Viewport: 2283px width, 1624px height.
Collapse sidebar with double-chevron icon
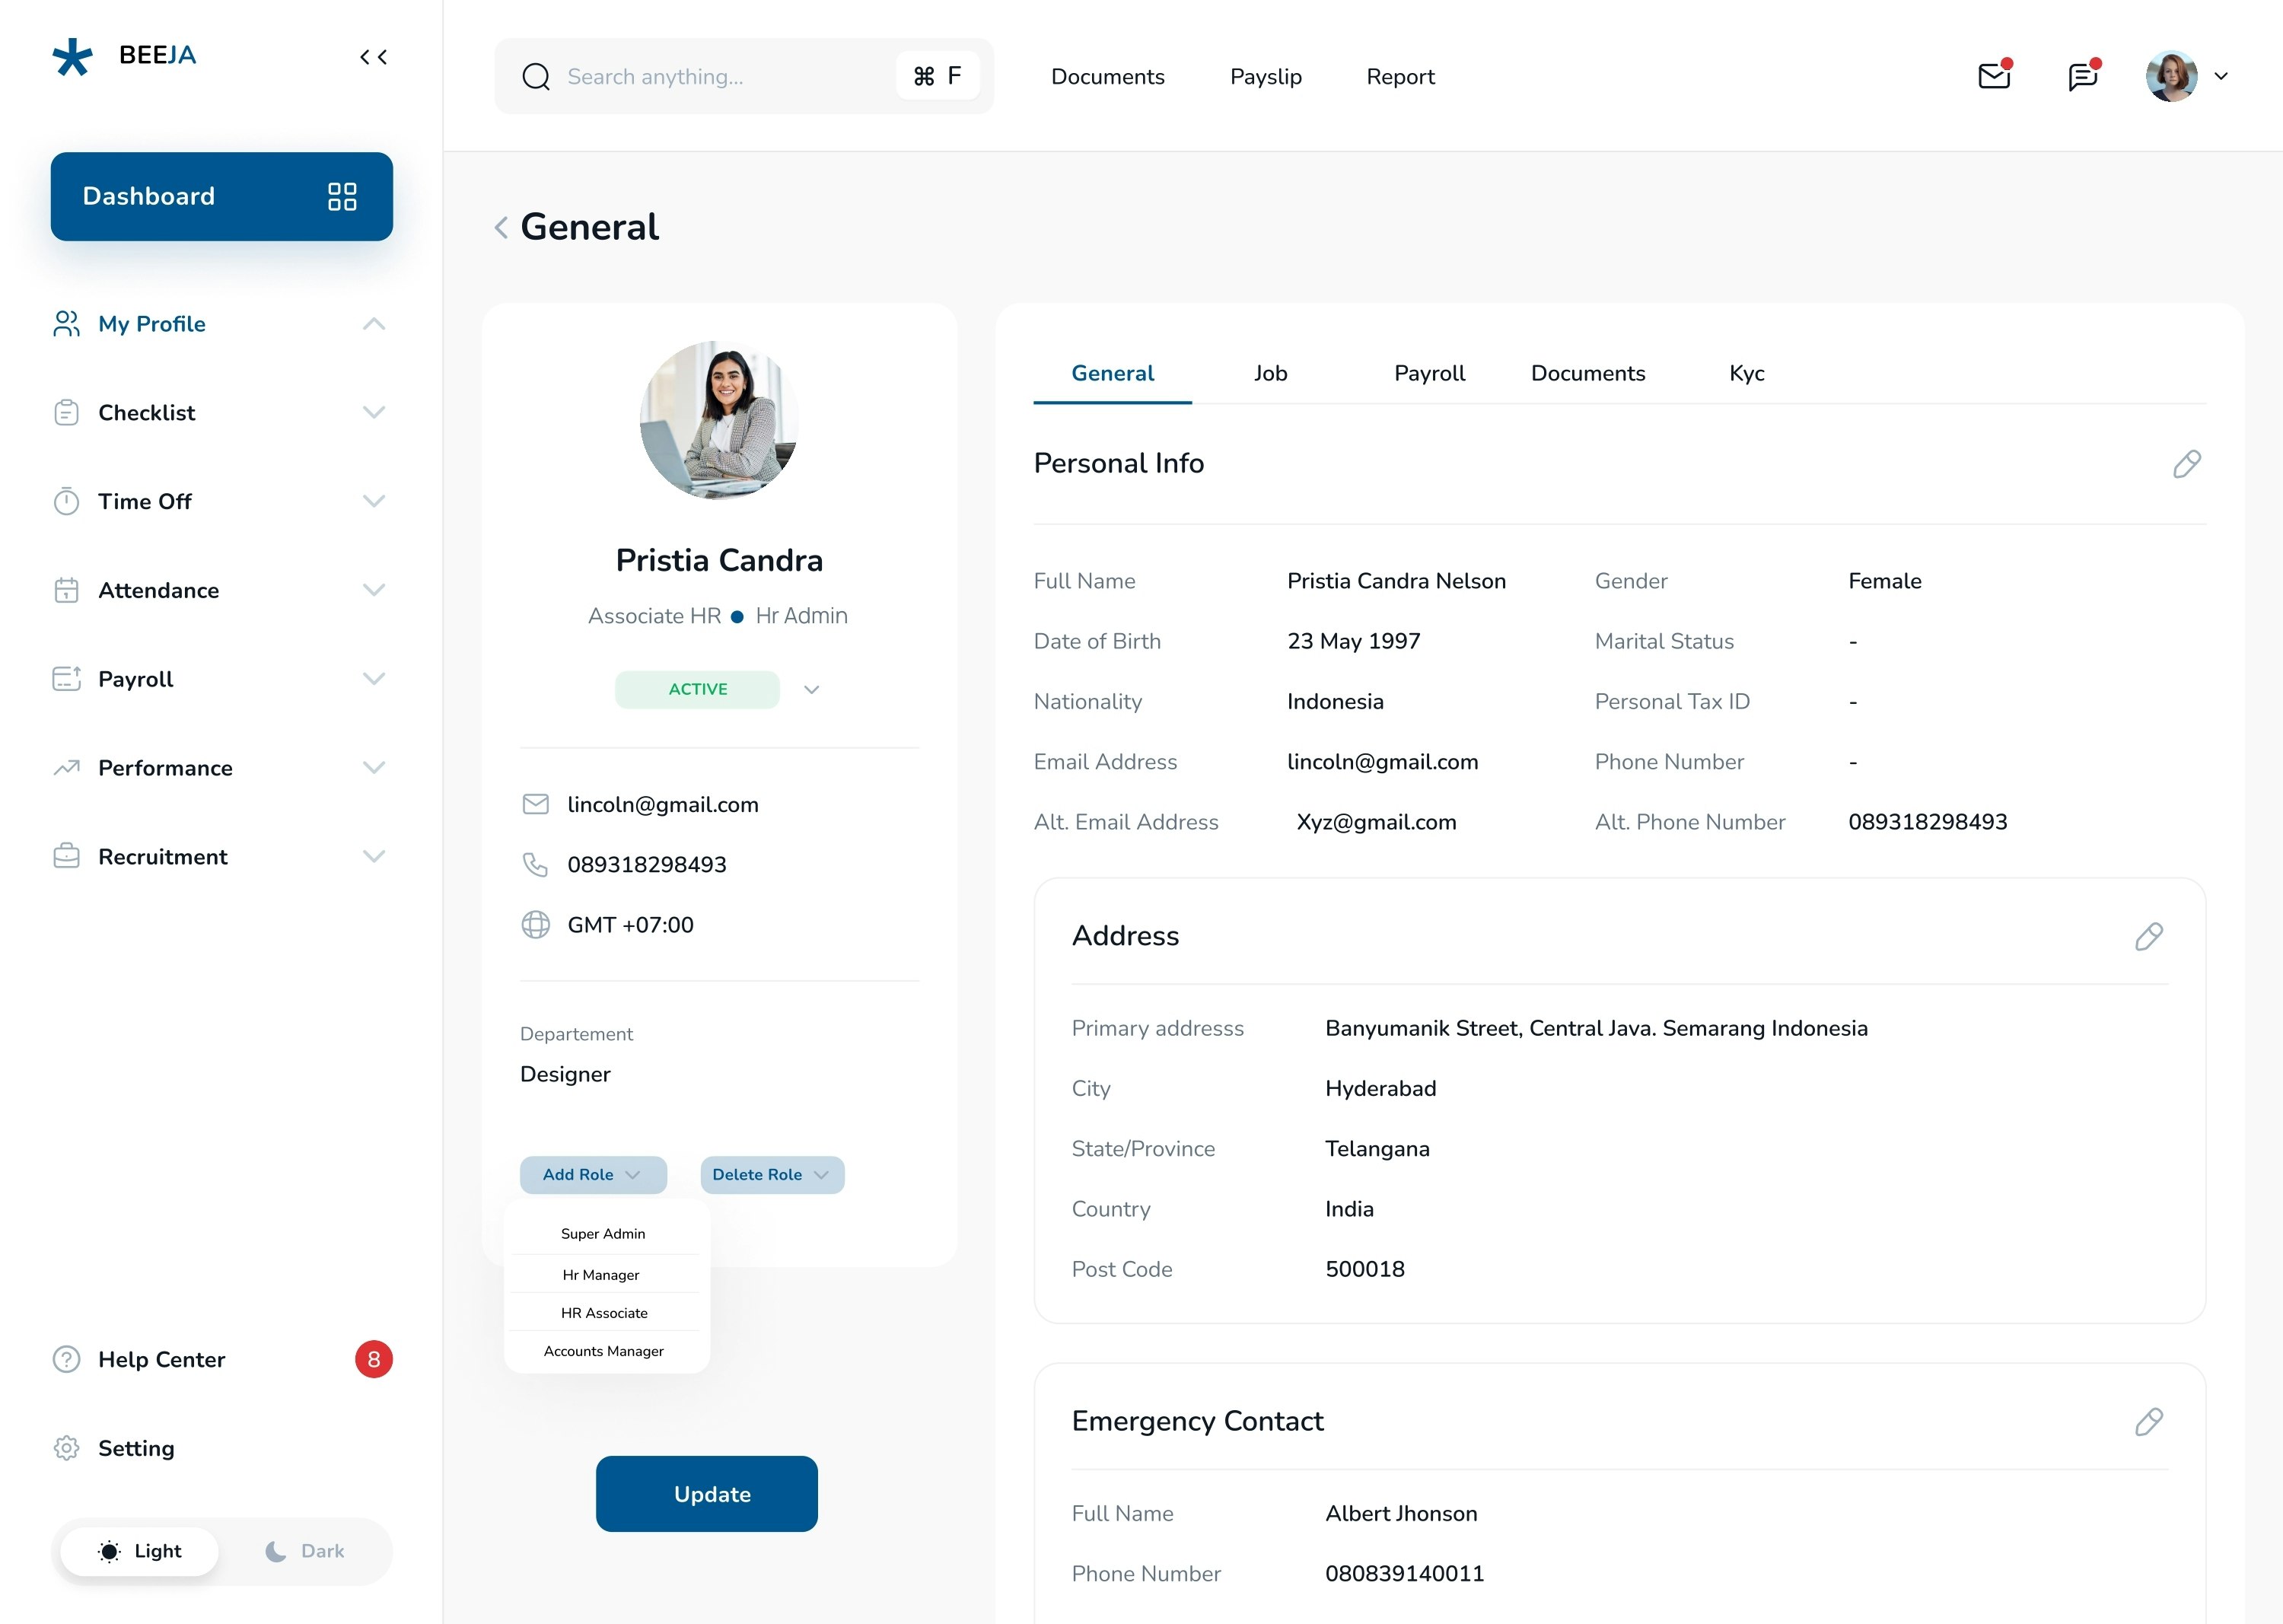point(374,57)
